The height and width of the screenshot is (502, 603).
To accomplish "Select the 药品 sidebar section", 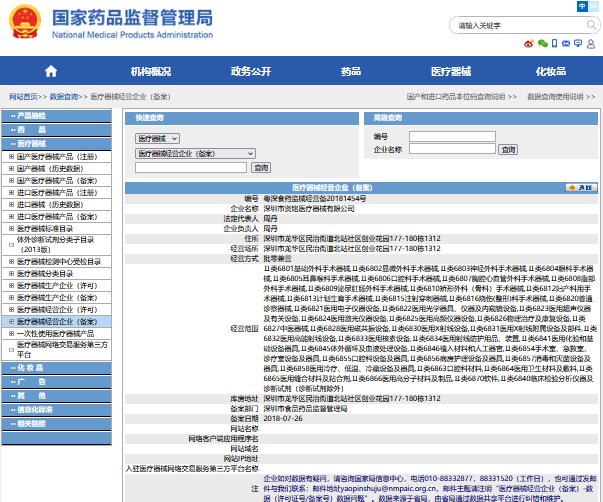I will coord(57,130).
